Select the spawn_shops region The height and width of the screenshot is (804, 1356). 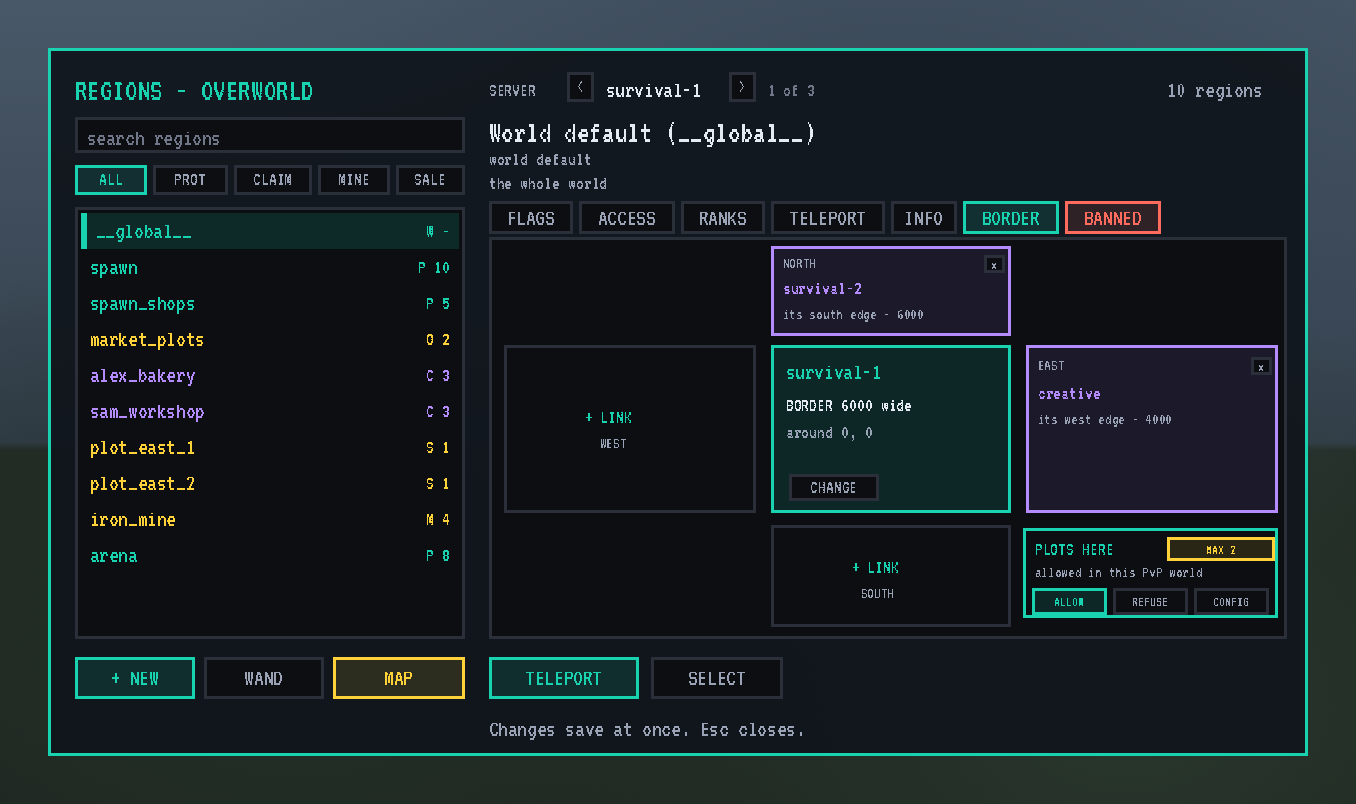click(270, 304)
